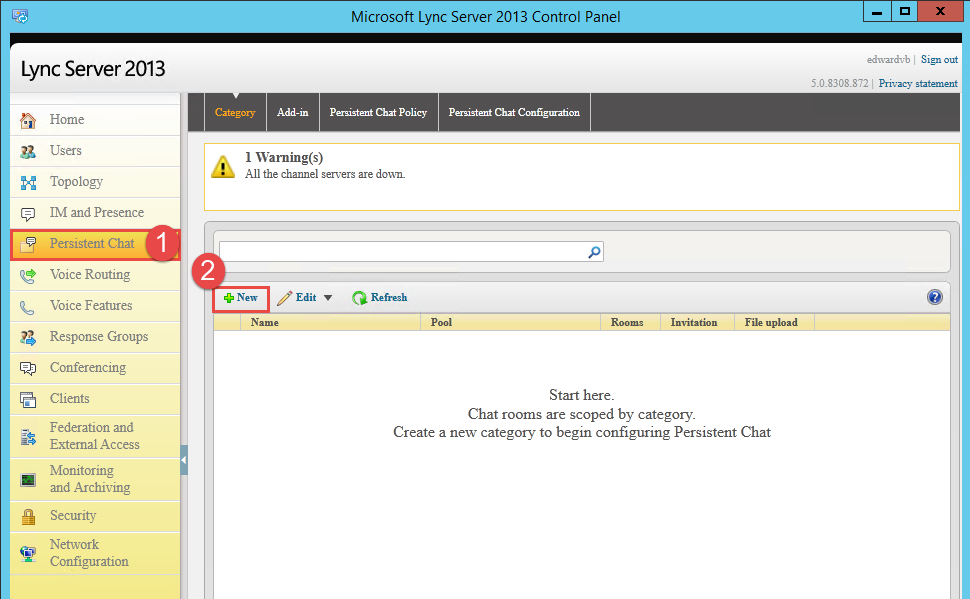The width and height of the screenshot is (970, 599).
Task: Select the Security section
Action: (95, 515)
